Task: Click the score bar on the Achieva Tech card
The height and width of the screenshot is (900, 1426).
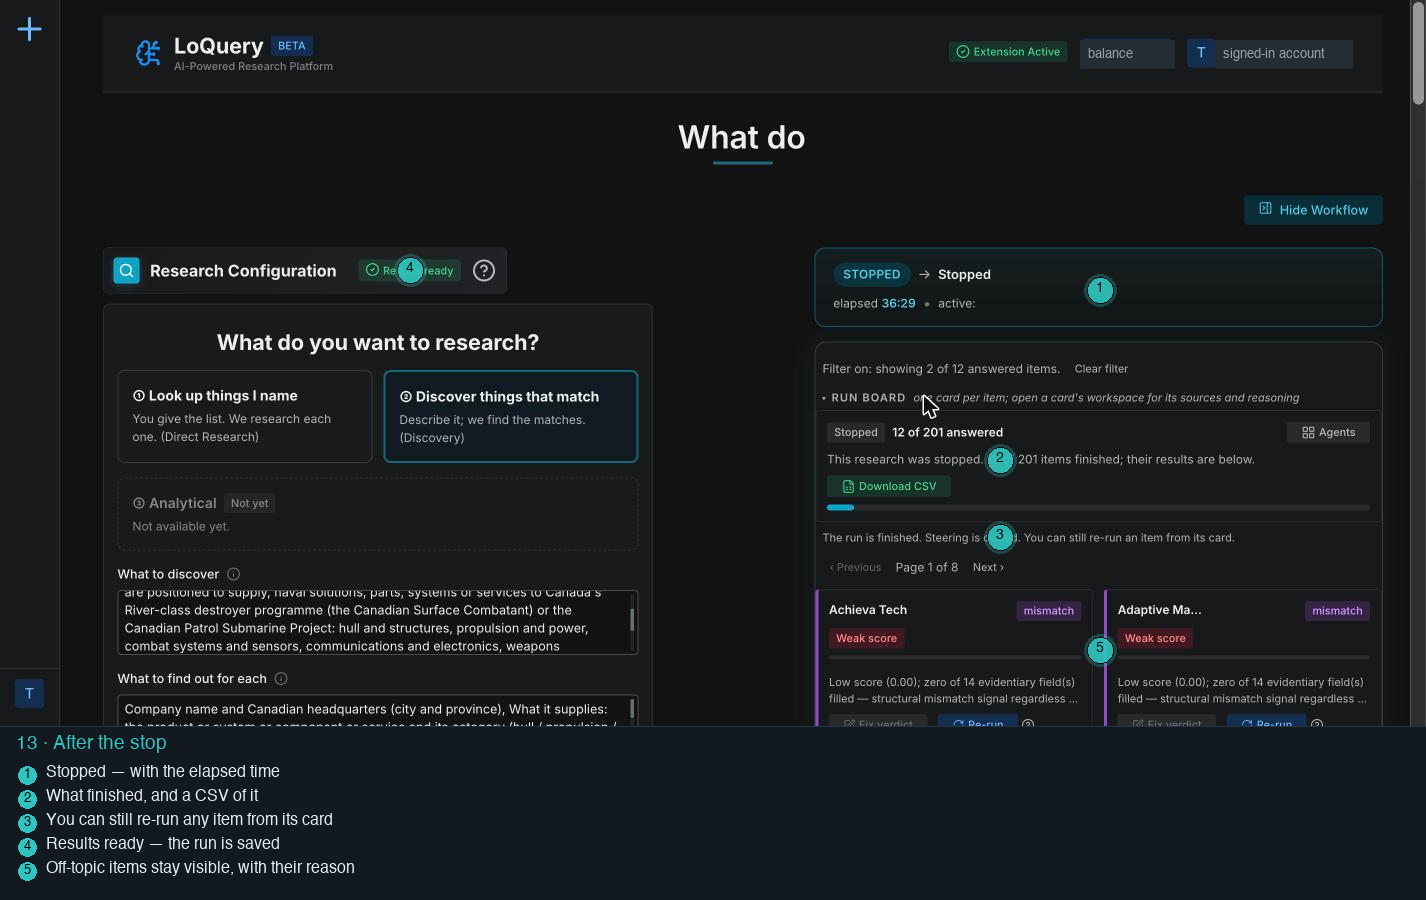Action: (x=955, y=658)
